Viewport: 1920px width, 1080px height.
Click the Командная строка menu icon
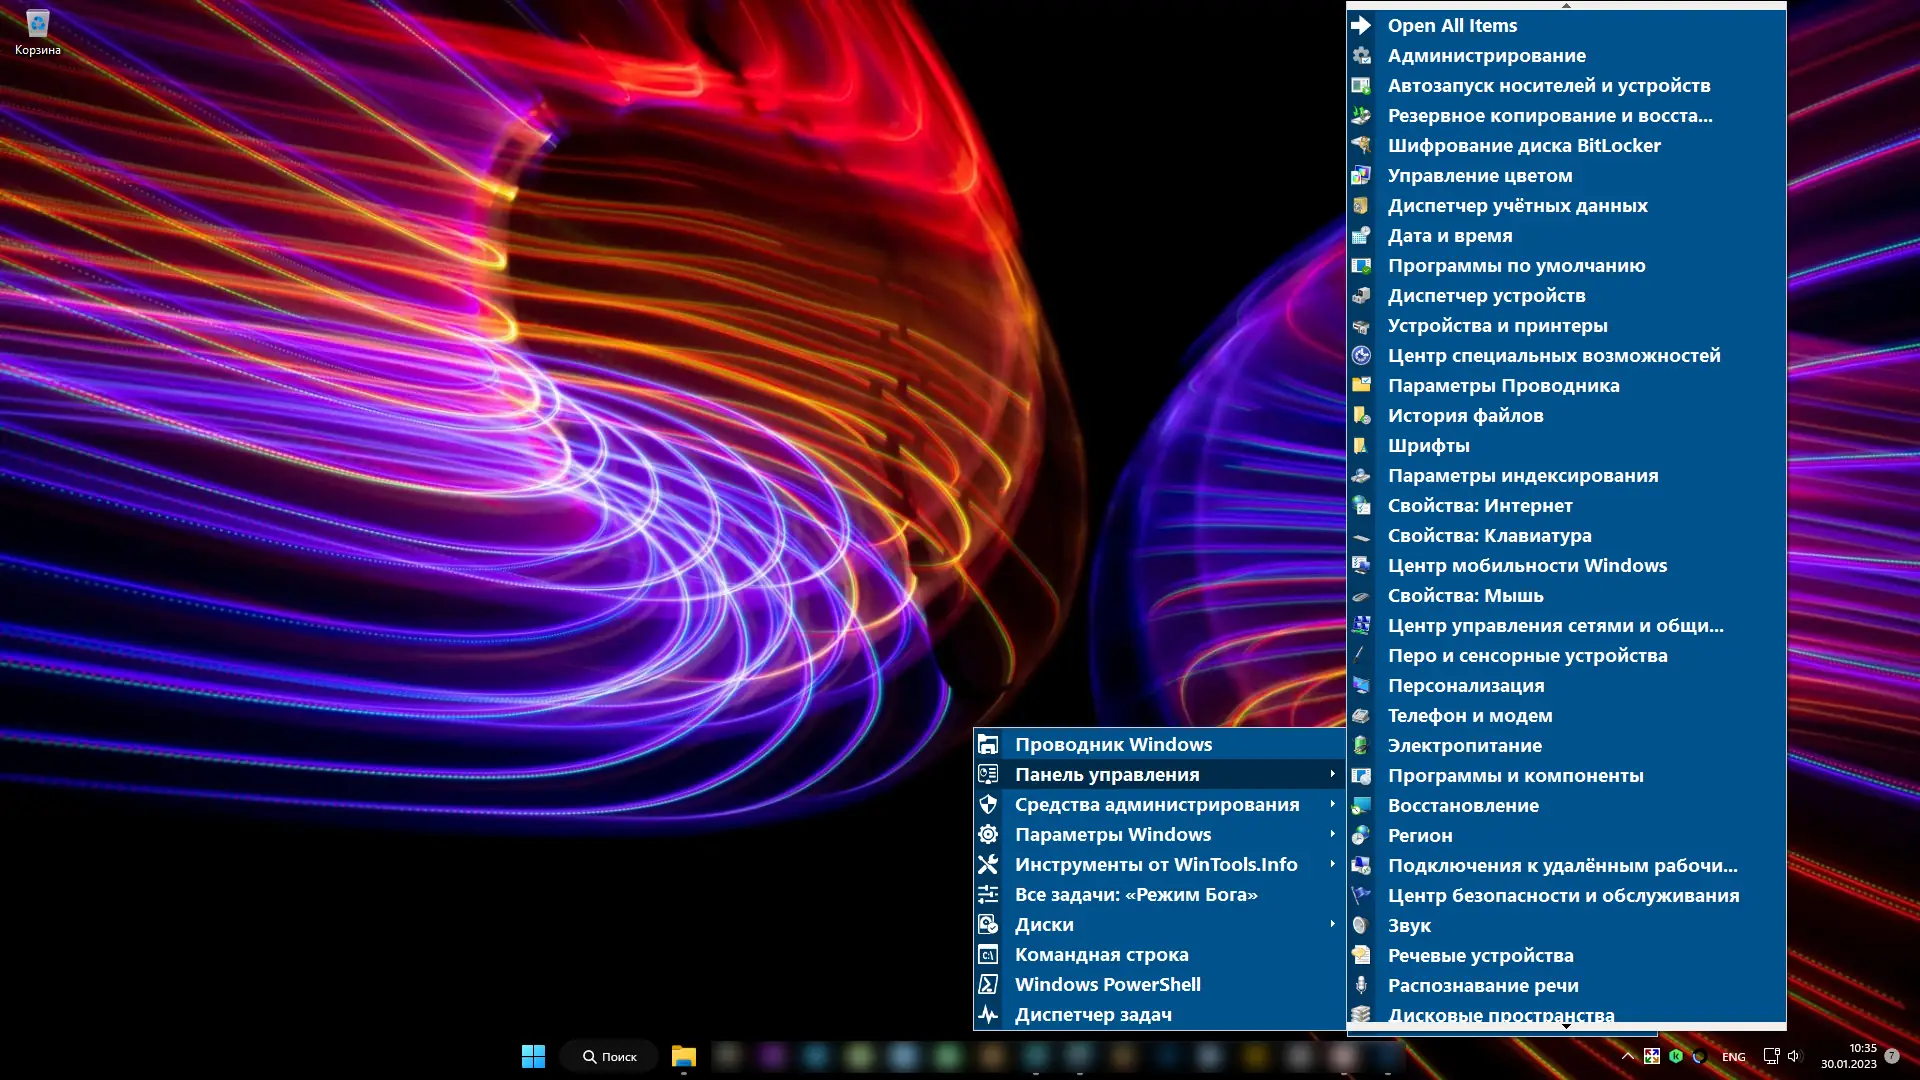pos(988,955)
